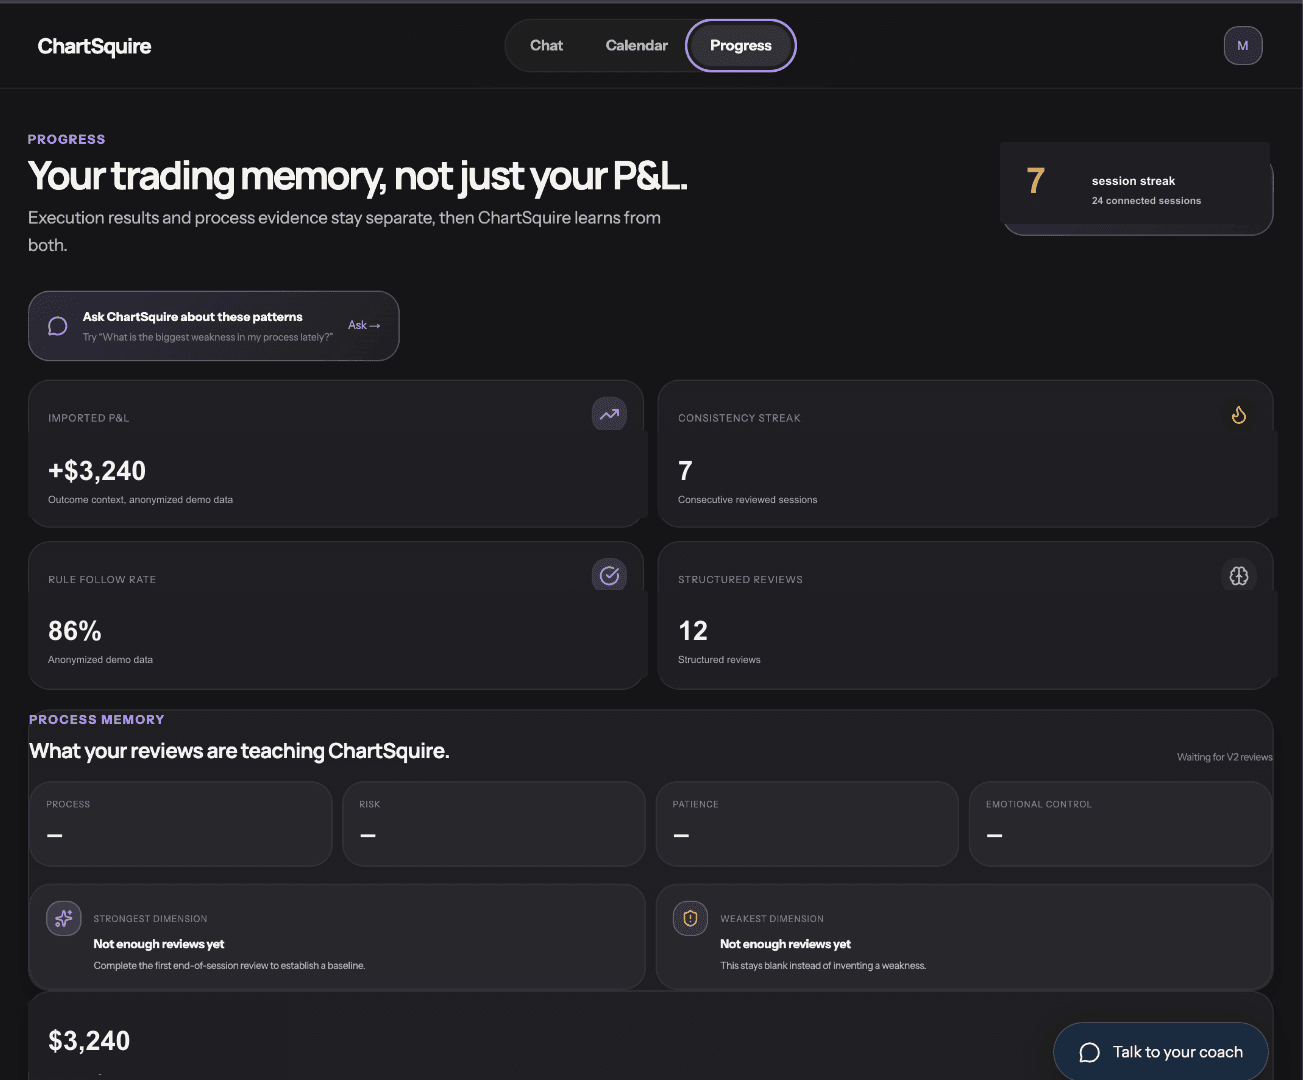This screenshot has width=1303, height=1080.
Task: Click the chat icon in Talk to your coach
Action: point(1090,1052)
